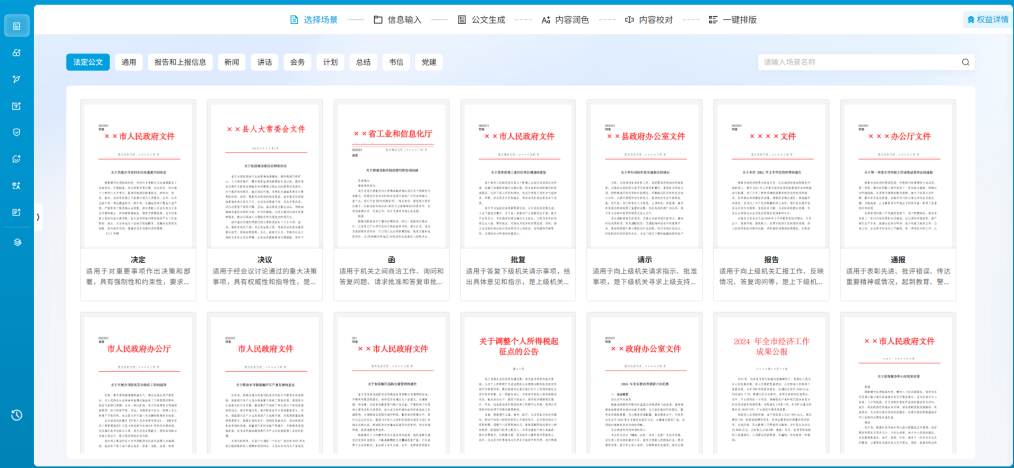Open the history clock icon at sidebar bottom
This screenshot has width=1014, height=468.
[17, 415]
